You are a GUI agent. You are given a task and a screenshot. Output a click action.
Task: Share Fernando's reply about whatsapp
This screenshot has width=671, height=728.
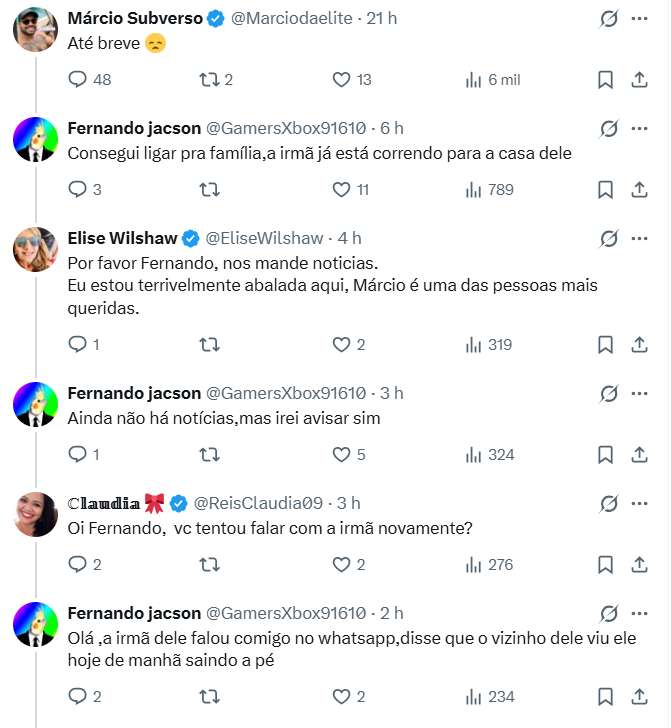click(x=640, y=697)
